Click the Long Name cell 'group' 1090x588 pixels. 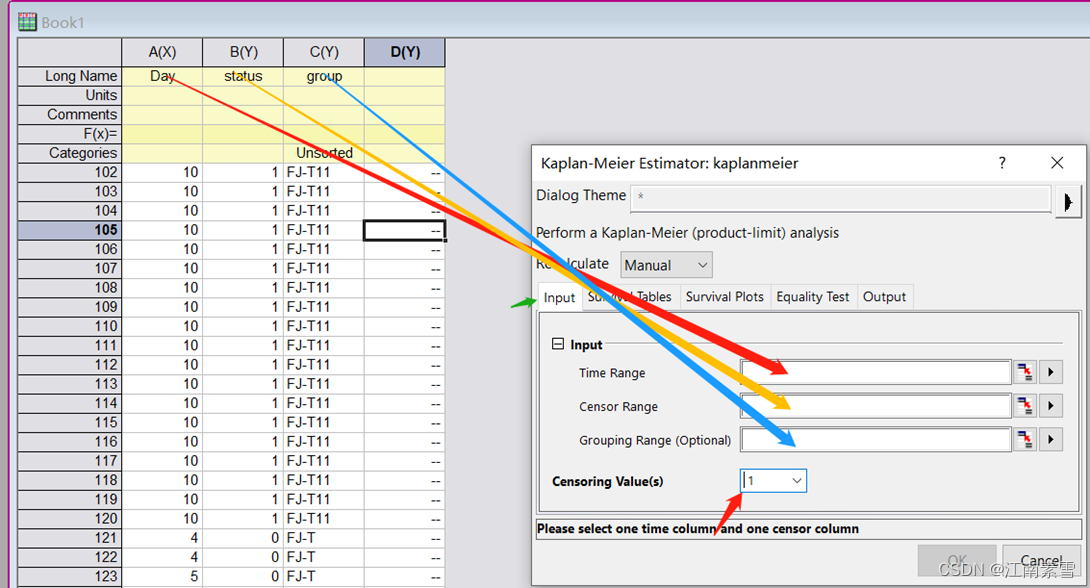click(x=324, y=76)
